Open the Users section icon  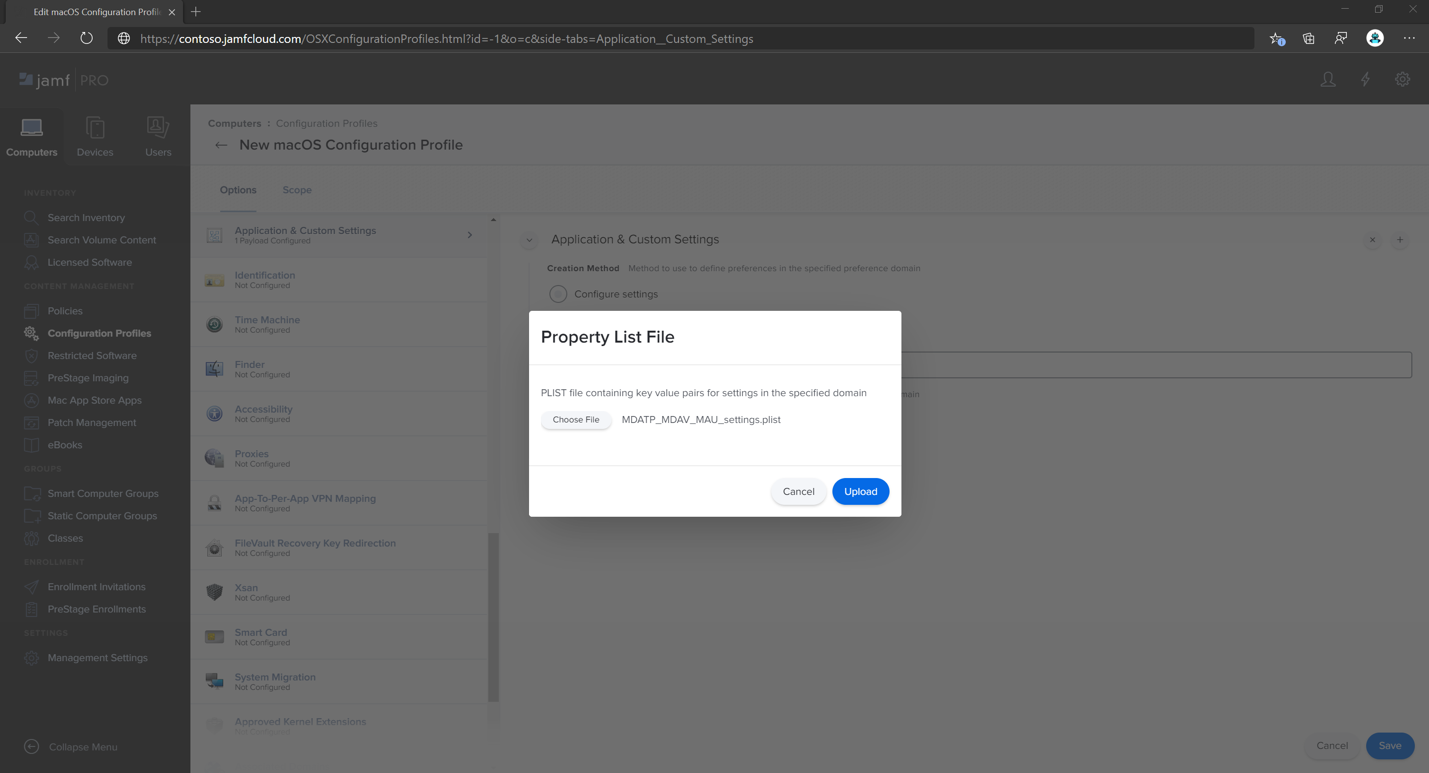(x=158, y=127)
